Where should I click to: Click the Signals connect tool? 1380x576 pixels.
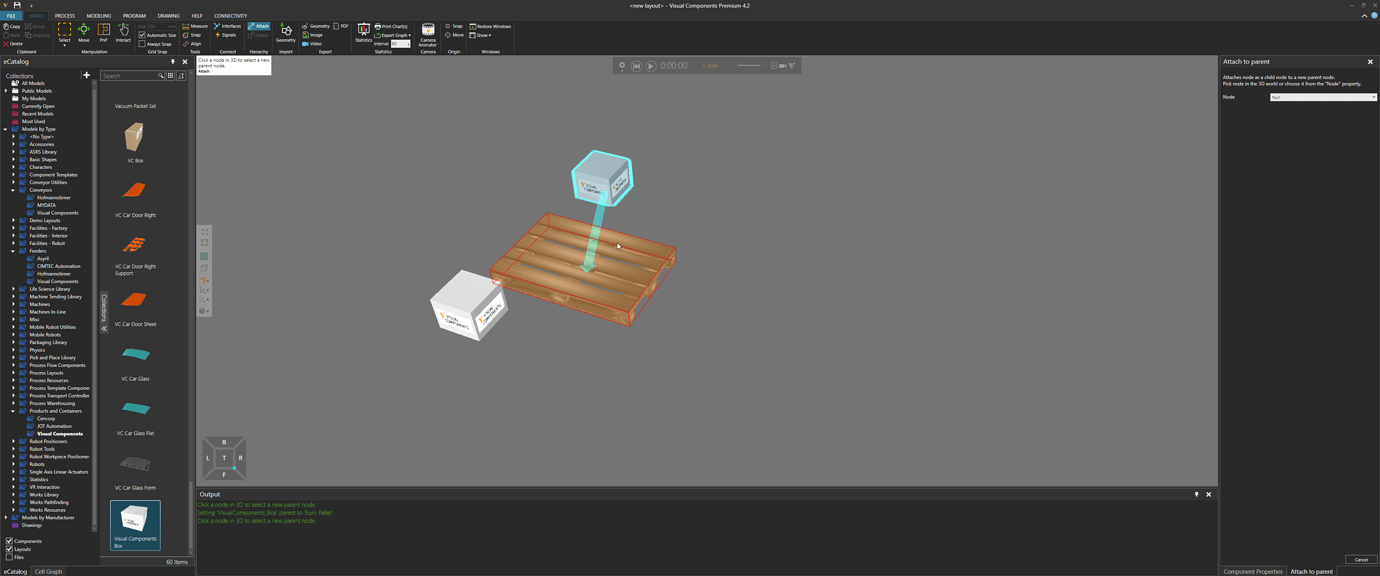coord(227,35)
